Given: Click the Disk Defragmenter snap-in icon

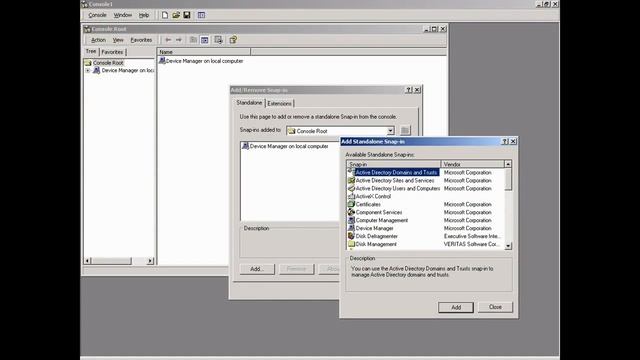Looking at the screenshot, I should [351, 236].
